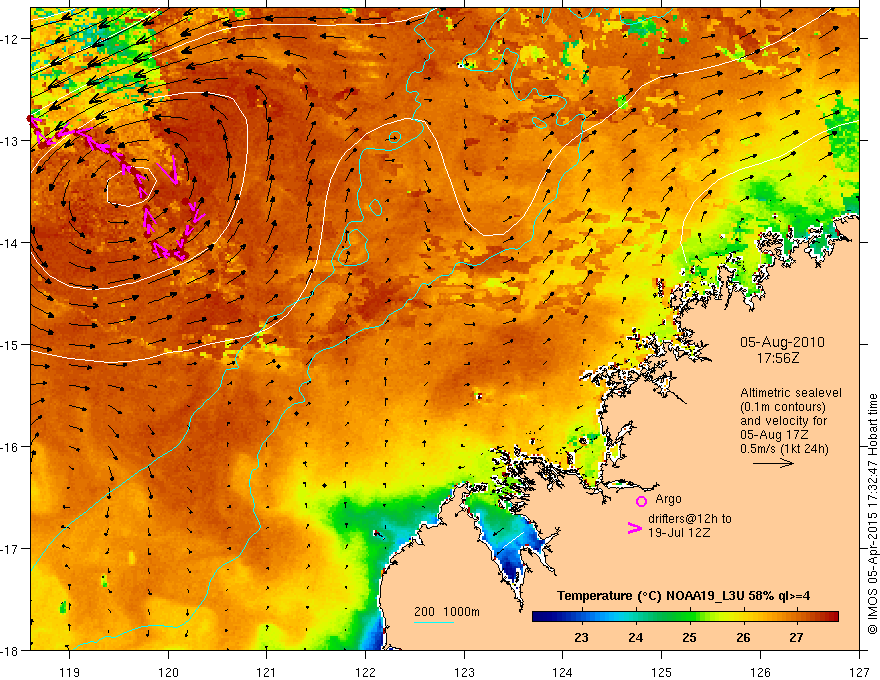Click the "and velocity for" text
This screenshot has width=880, height=680.
click(783, 421)
